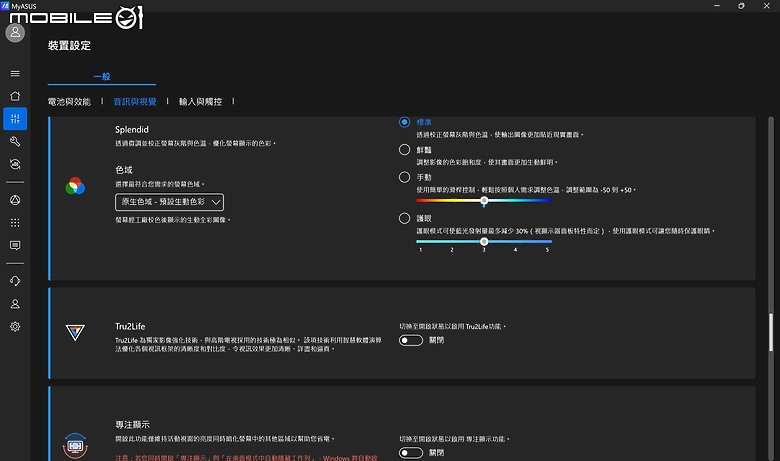Image resolution: width=780 pixels, height=461 pixels.
Task: Toggle the 專注顯示 switch
Action: point(411,453)
